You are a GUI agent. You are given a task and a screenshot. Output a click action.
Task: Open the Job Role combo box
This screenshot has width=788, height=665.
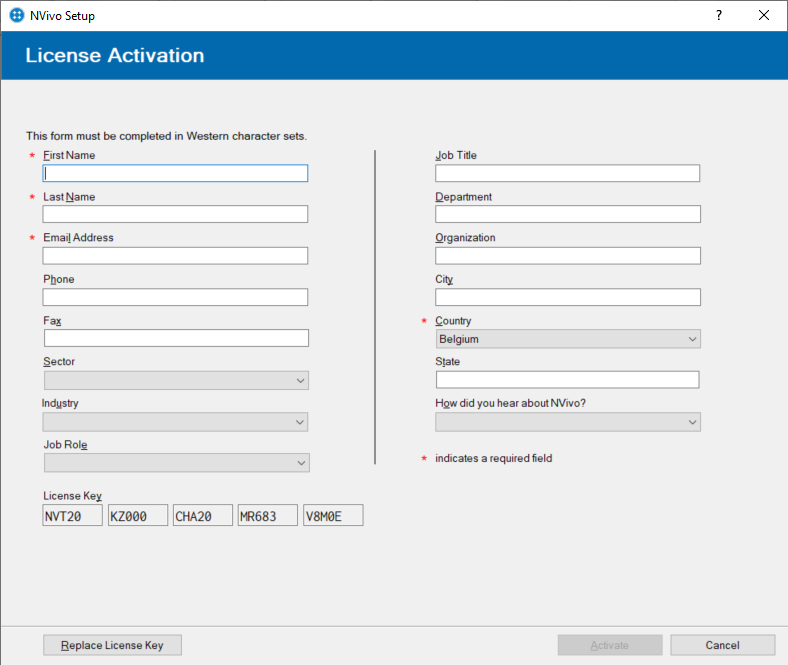(177, 463)
